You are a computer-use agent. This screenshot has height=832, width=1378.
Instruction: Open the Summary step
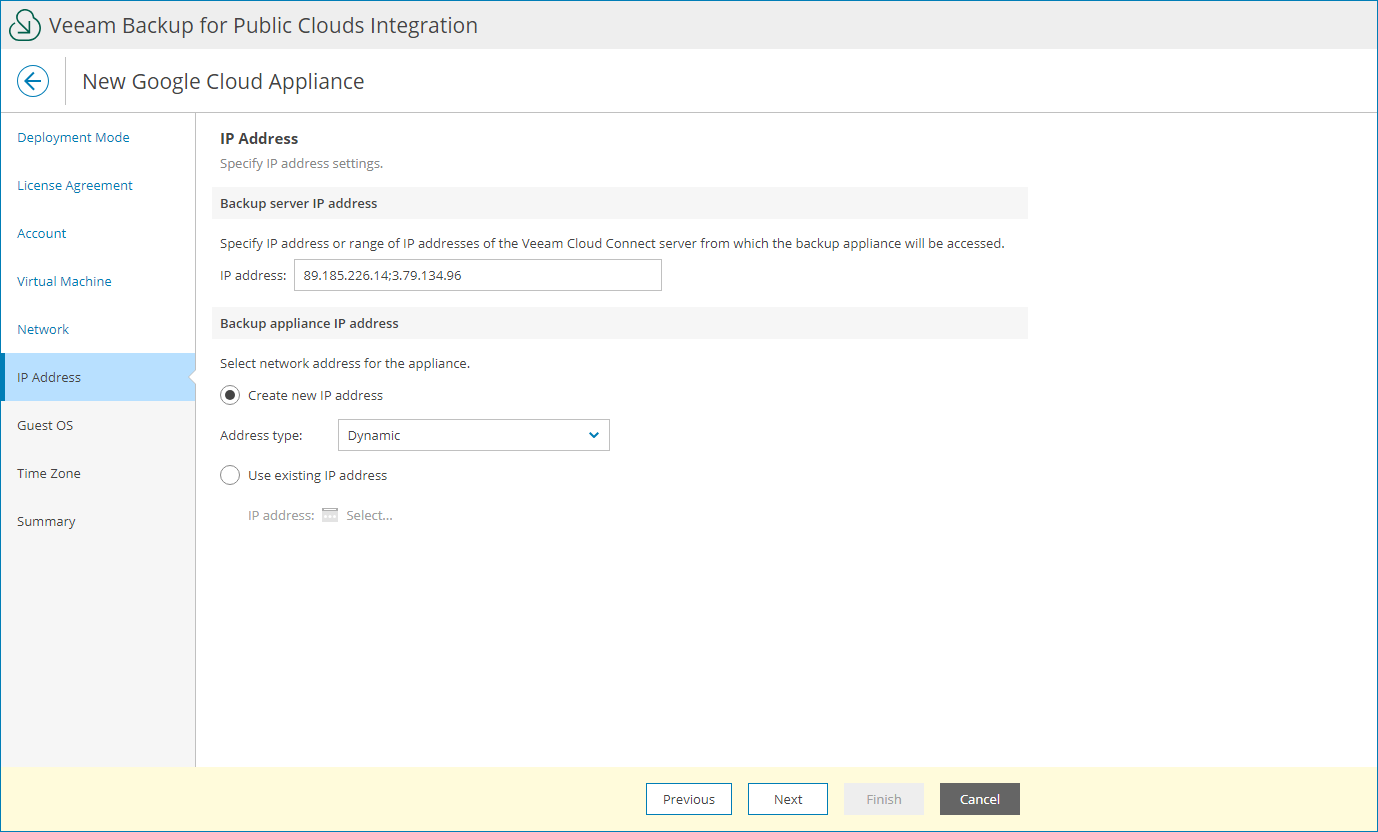46,521
